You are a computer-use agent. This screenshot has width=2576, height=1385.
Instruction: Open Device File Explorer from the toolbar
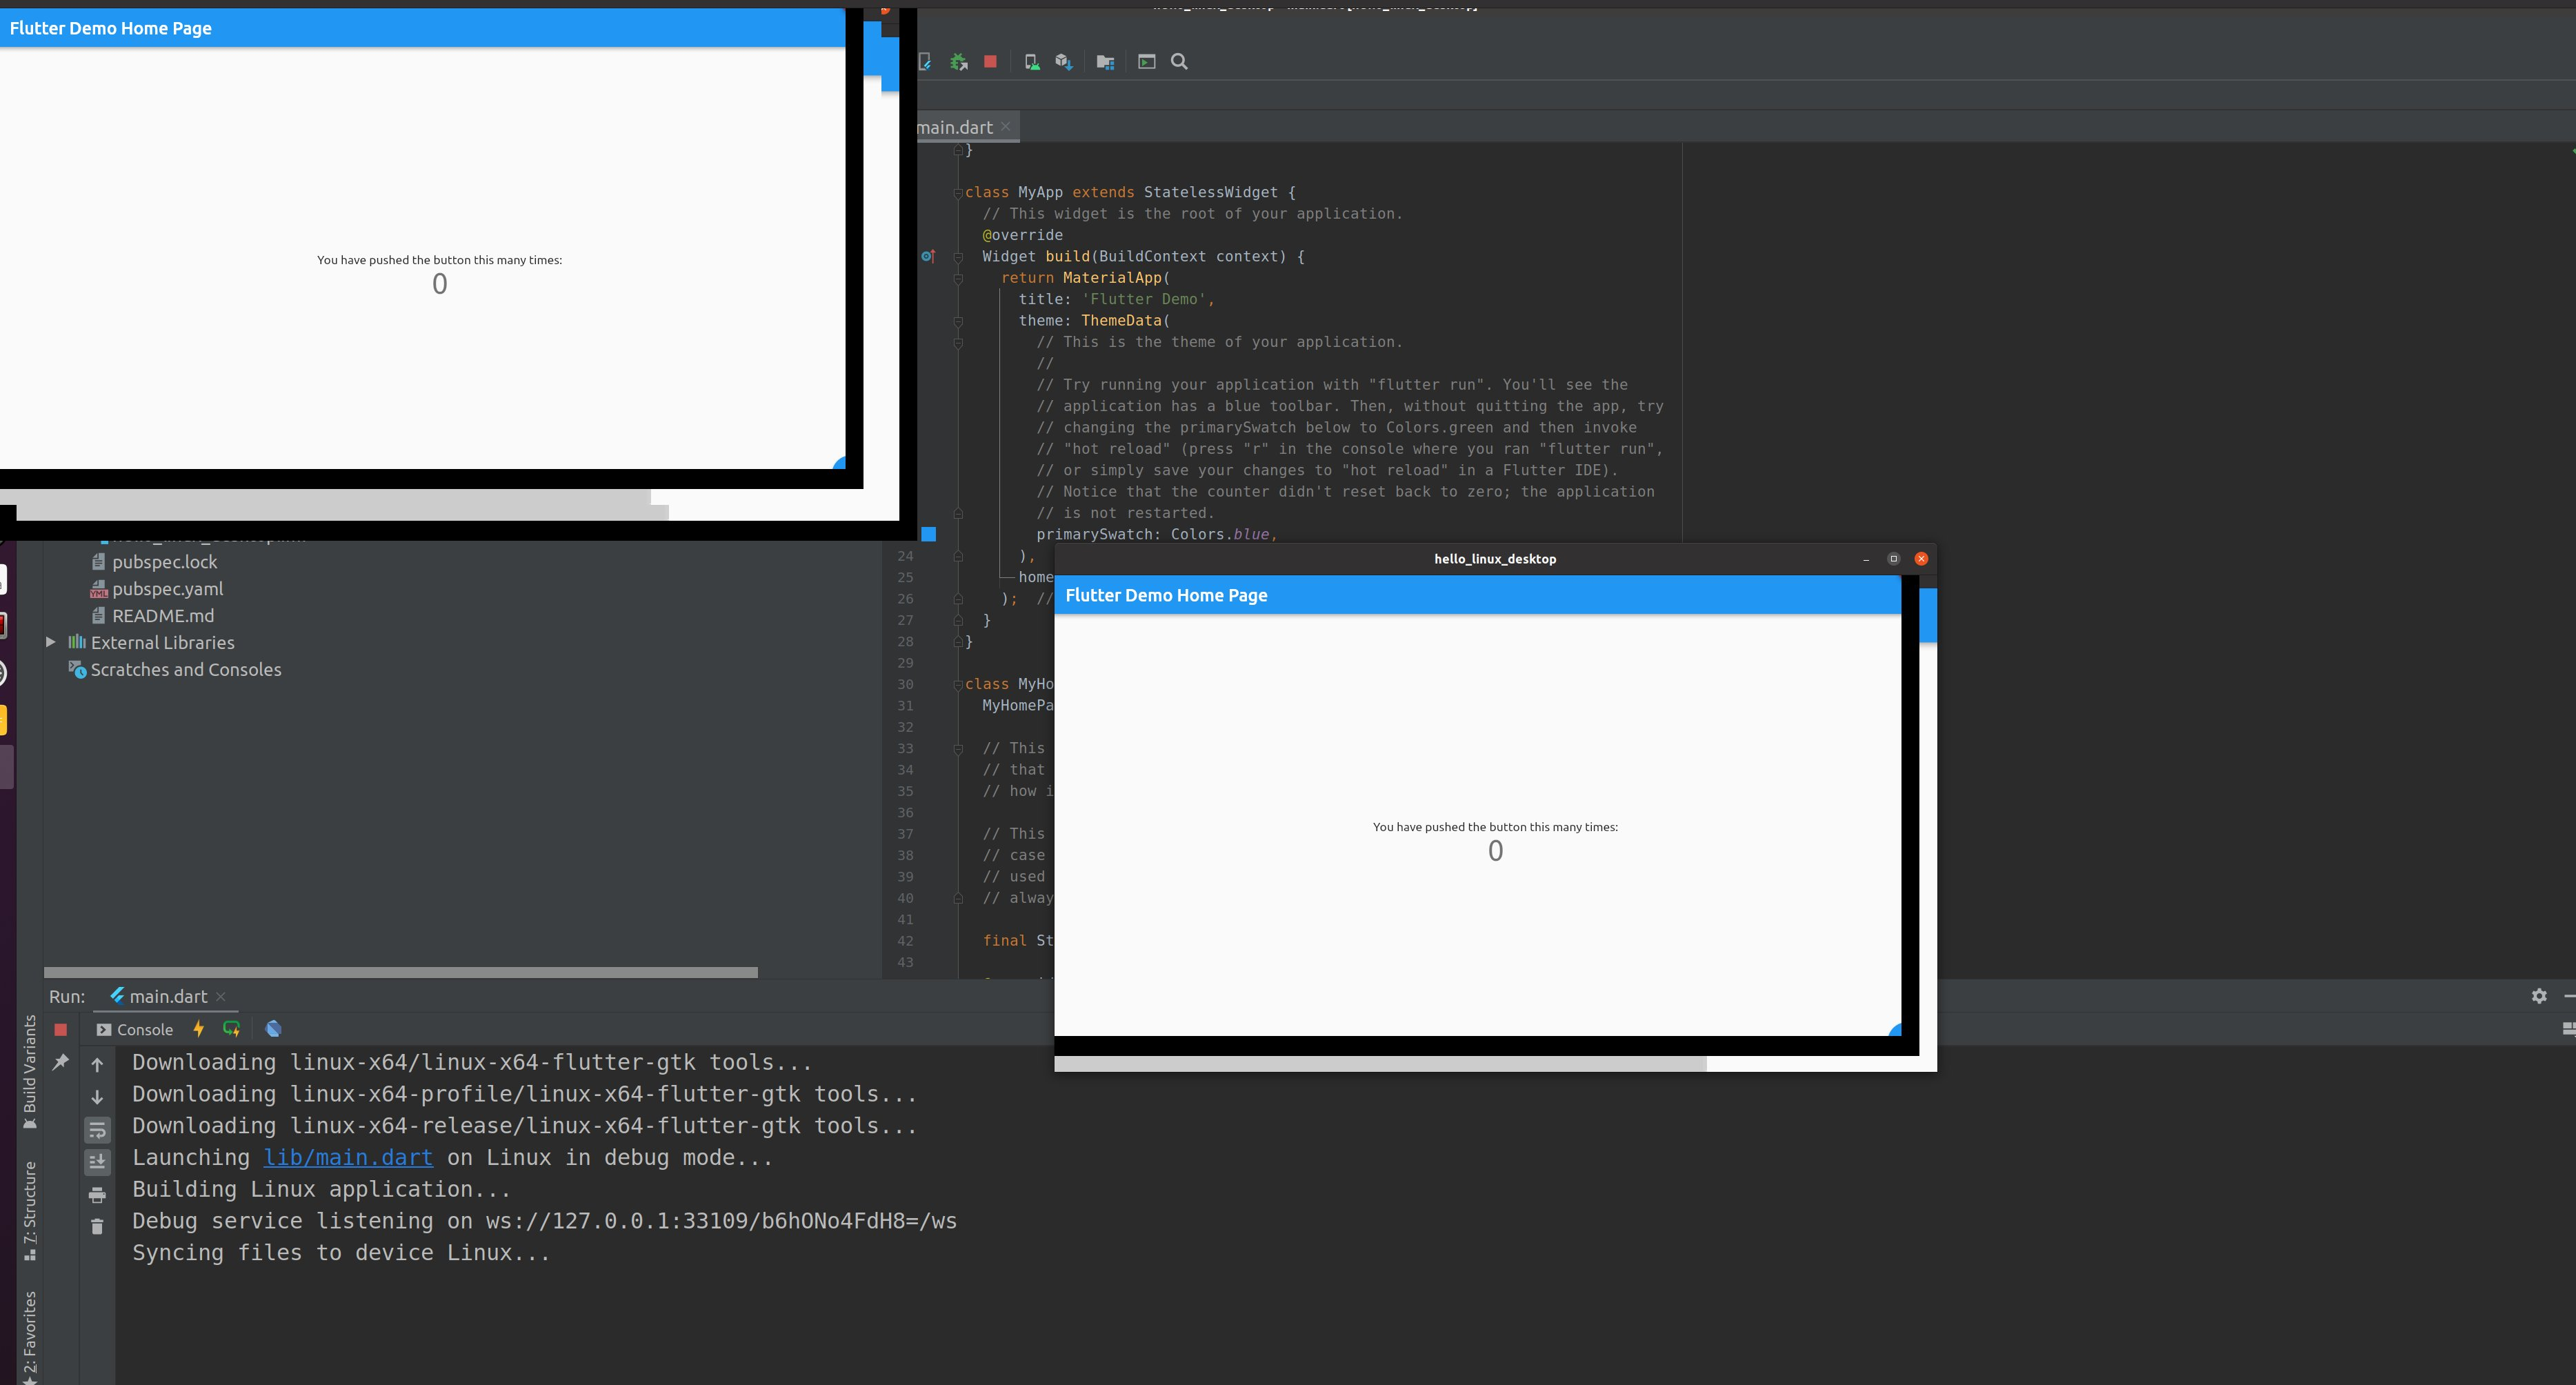[x=1105, y=62]
